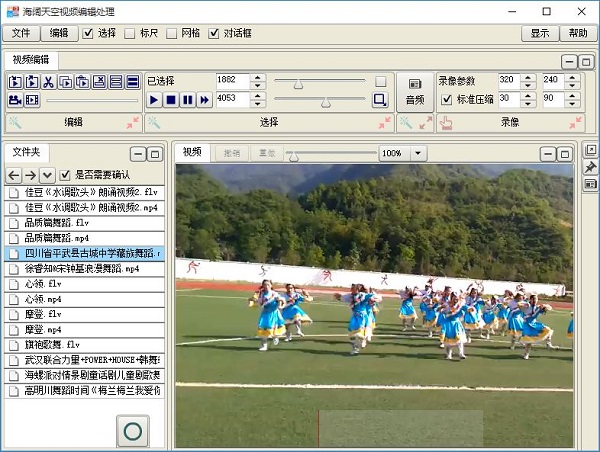Play the video
The width and height of the screenshot is (600, 452).
pyautogui.click(x=154, y=100)
